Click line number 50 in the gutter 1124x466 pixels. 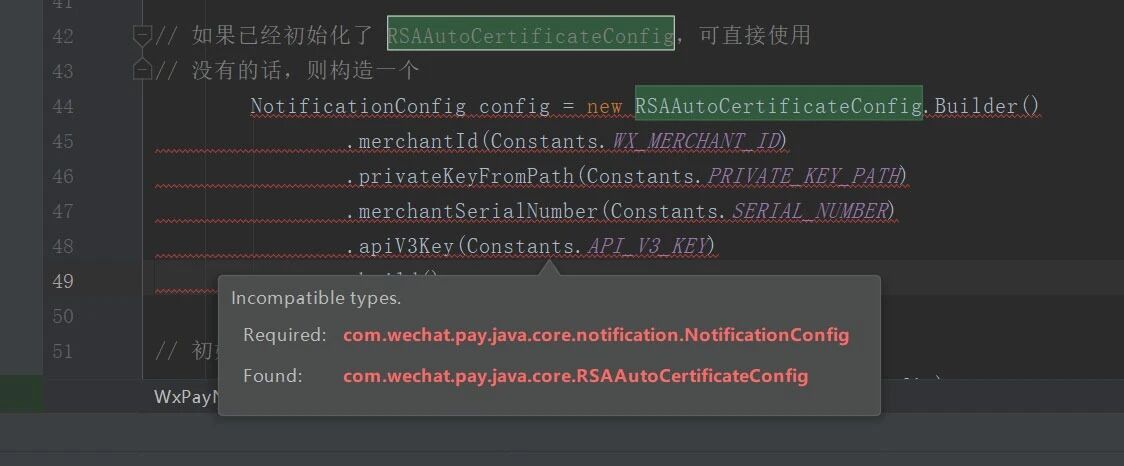(x=63, y=316)
